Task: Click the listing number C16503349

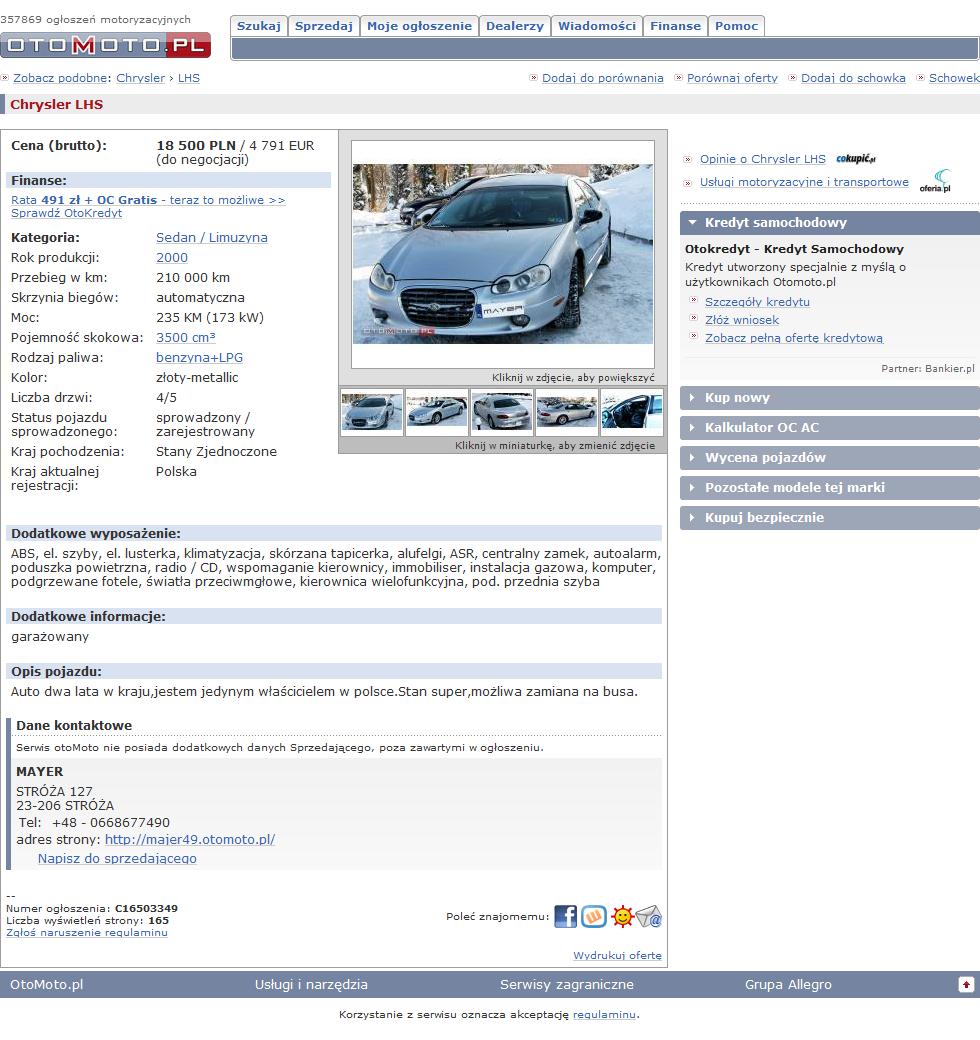Action: (x=146, y=909)
